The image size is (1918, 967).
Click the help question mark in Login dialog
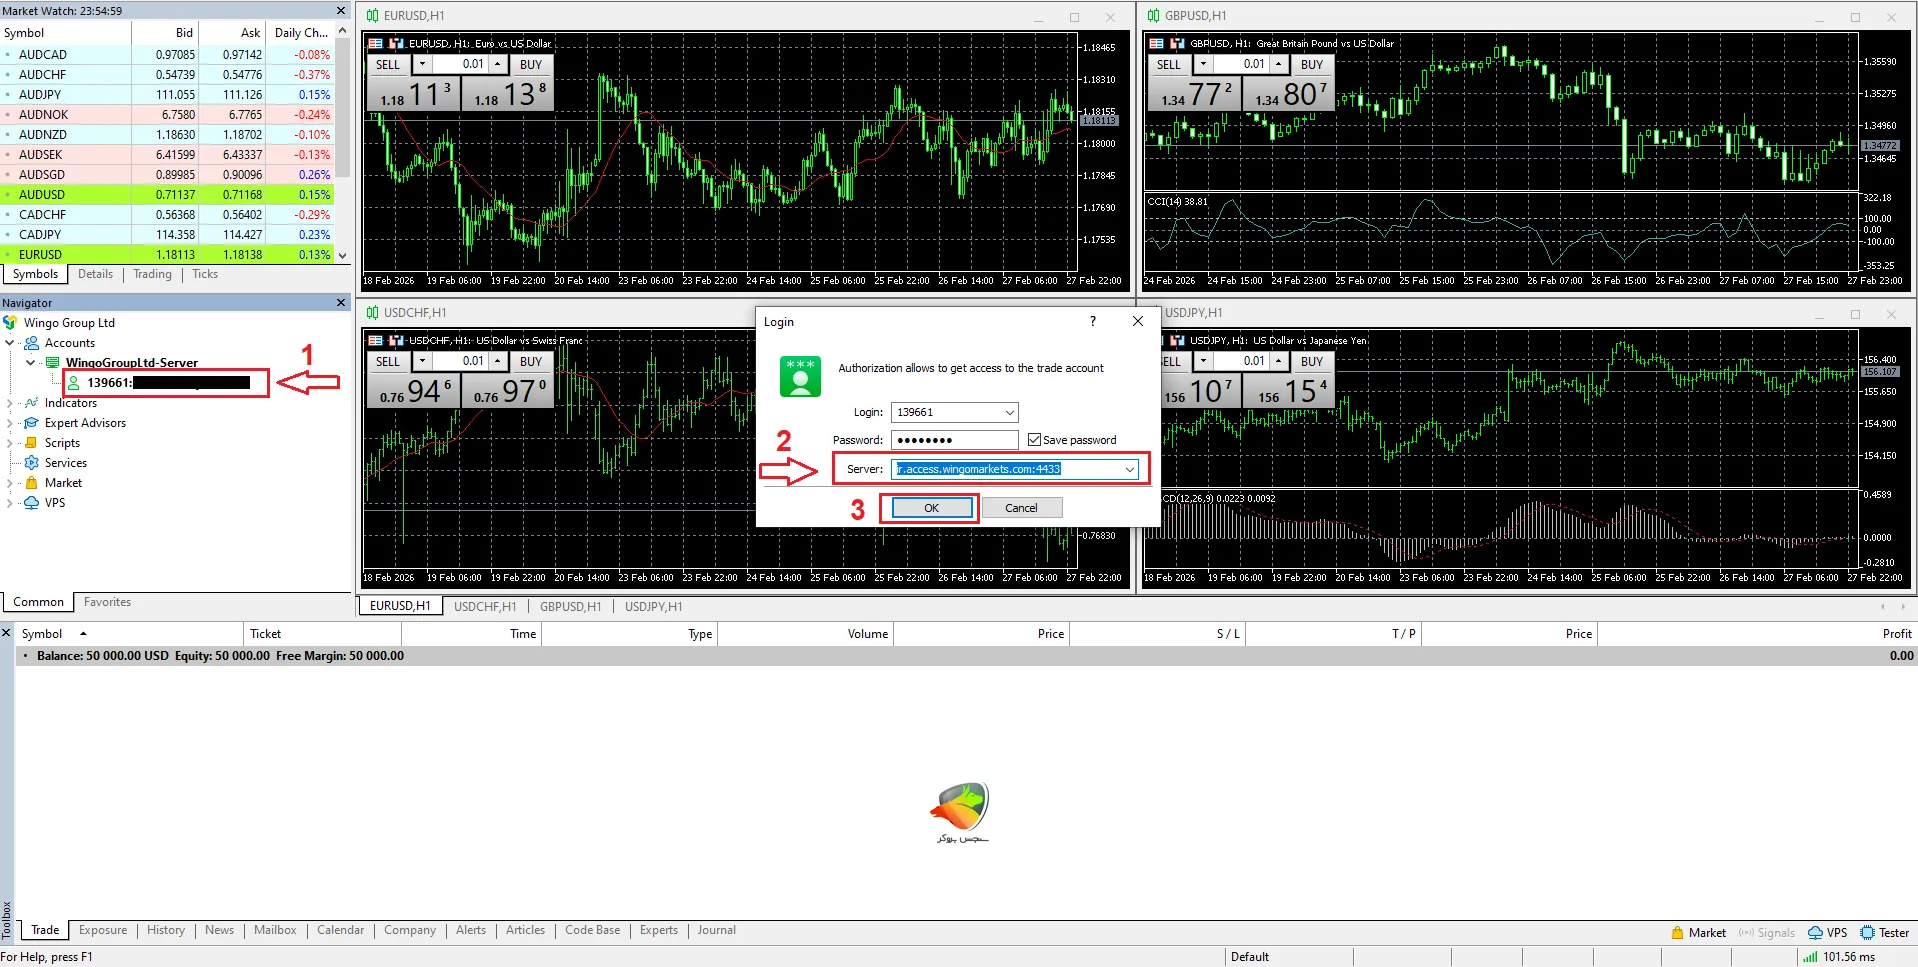click(1092, 321)
